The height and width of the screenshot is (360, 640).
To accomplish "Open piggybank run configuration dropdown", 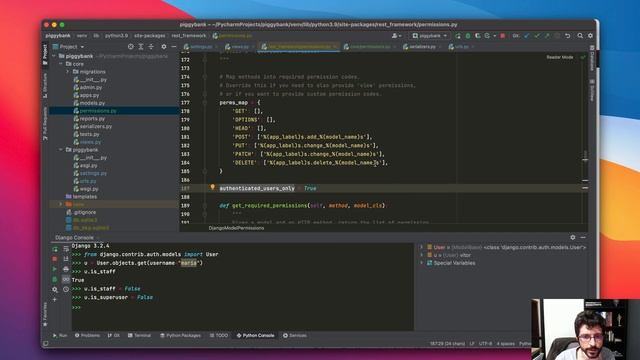I will 430,36.
